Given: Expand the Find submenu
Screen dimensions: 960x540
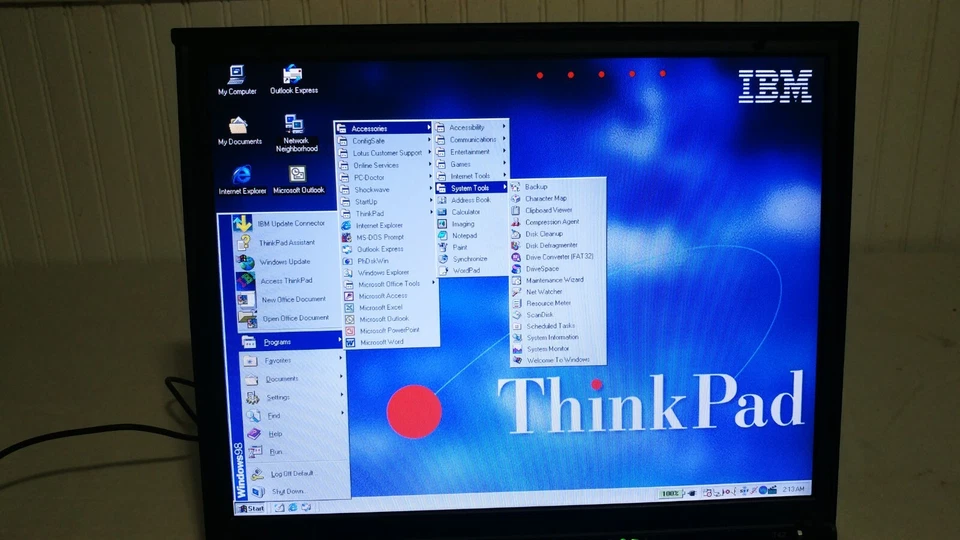Looking at the screenshot, I should pyautogui.click(x=295, y=416).
